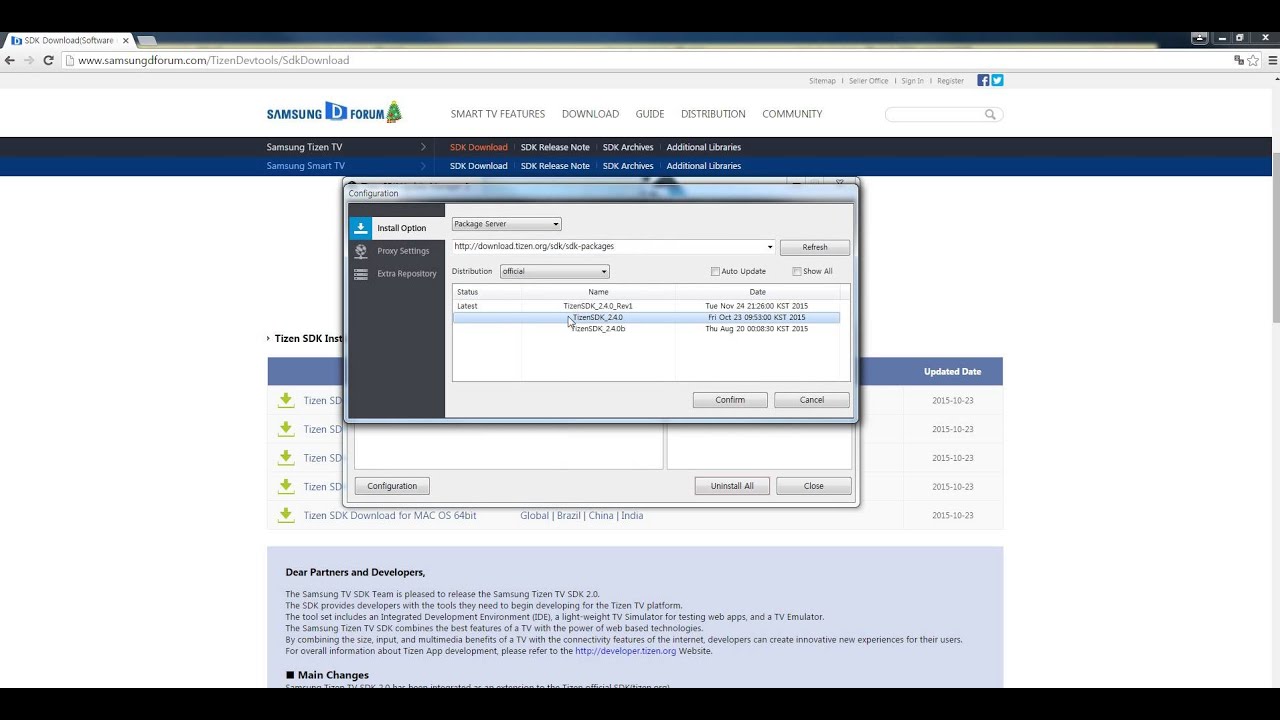Open DISTRIBUTION menu
This screenshot has width=1280, height=720.
pos(713,114)
